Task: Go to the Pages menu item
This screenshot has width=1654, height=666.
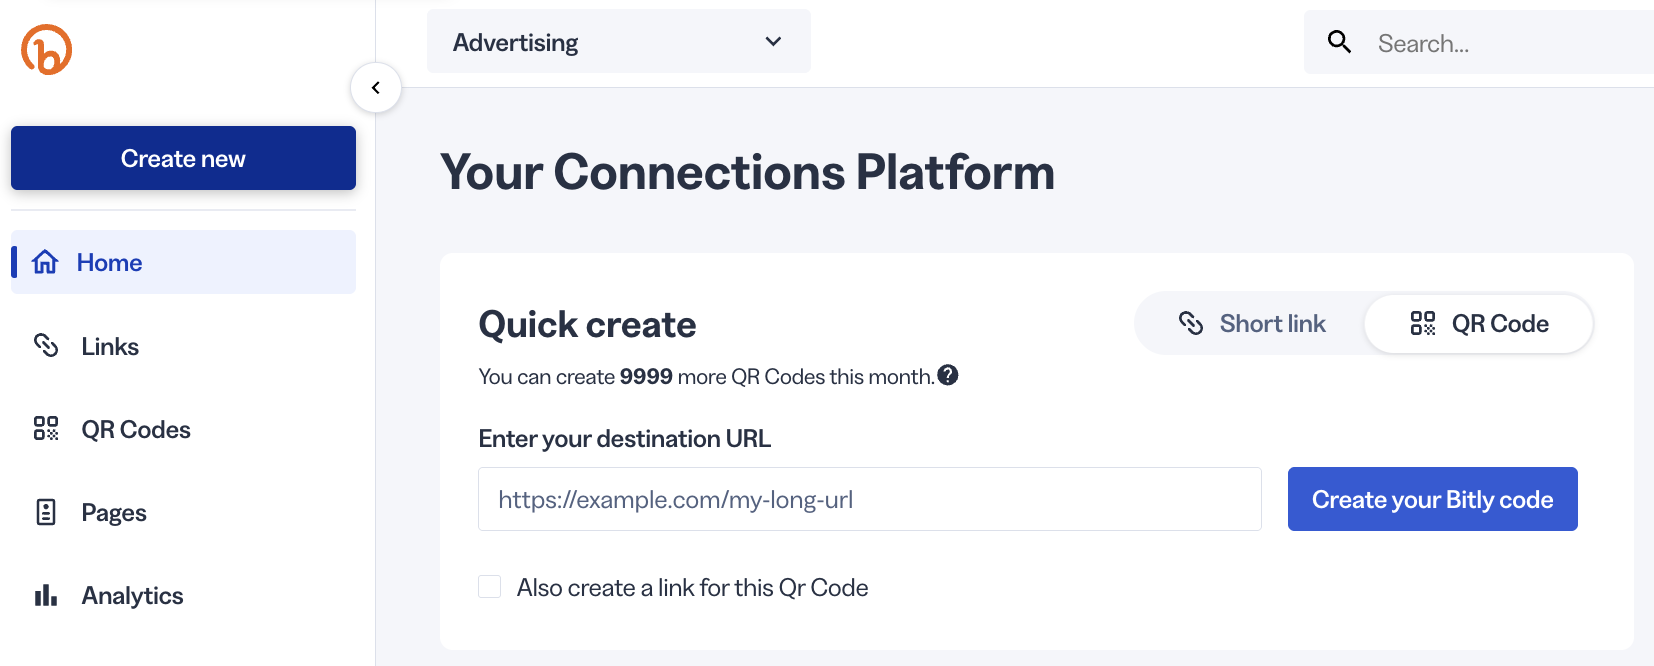Action: (114, 513)
